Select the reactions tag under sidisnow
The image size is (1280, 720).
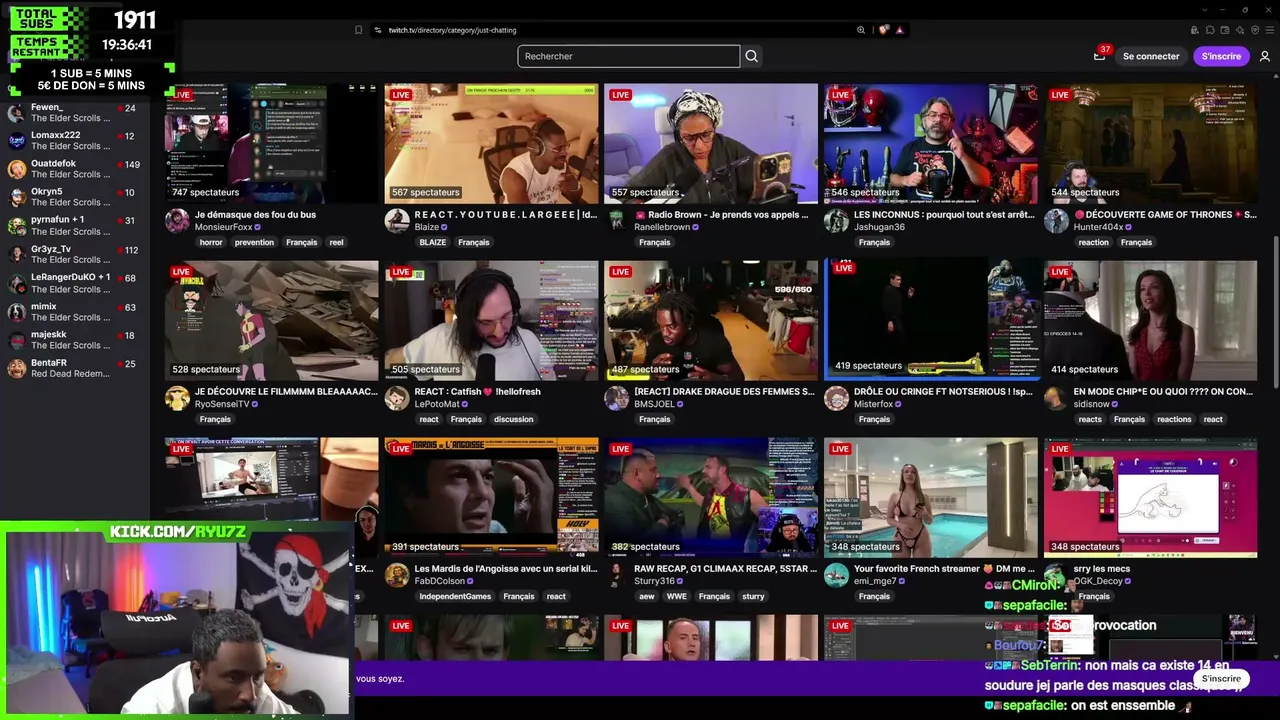1174,419
